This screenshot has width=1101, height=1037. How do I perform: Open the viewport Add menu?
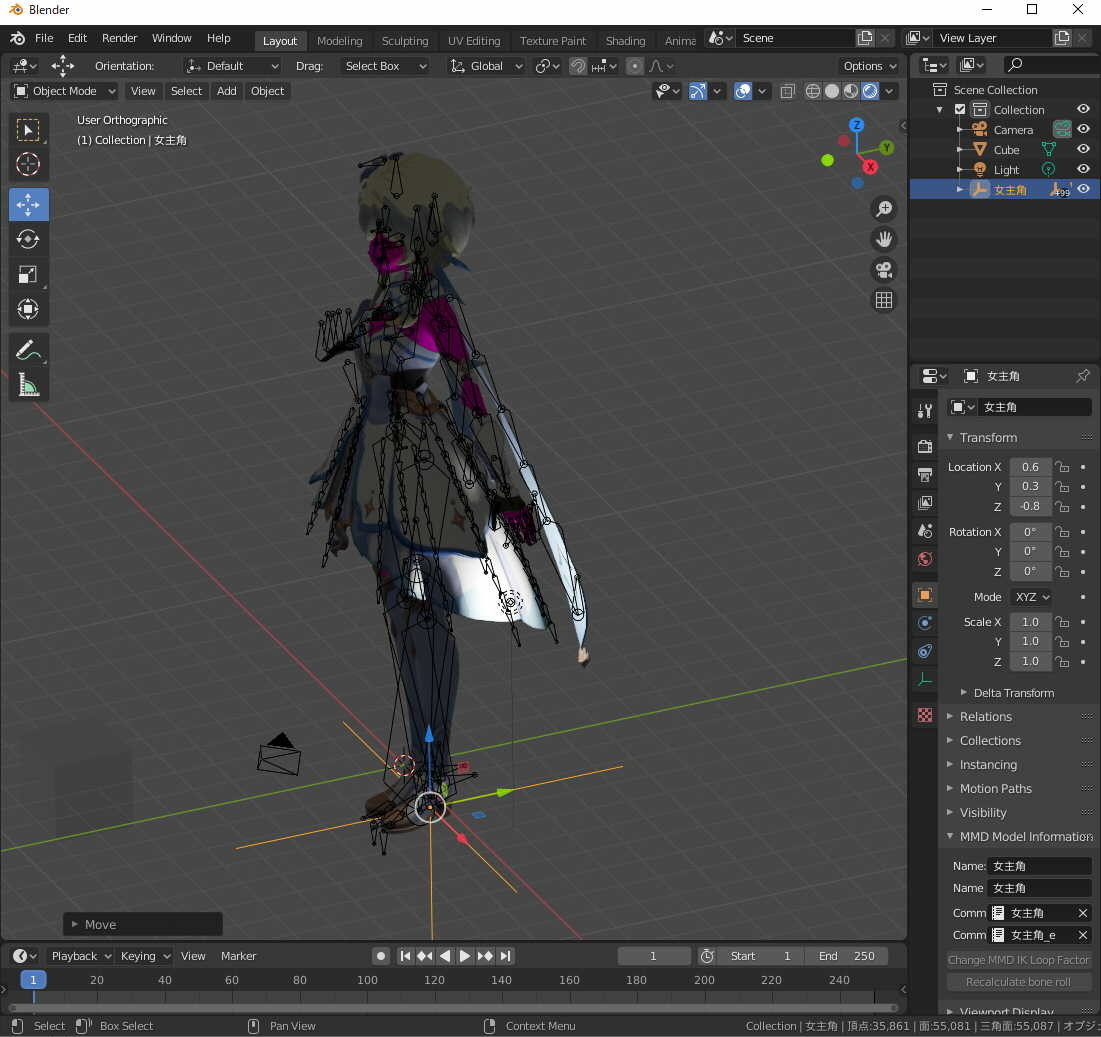pos(226,91)
